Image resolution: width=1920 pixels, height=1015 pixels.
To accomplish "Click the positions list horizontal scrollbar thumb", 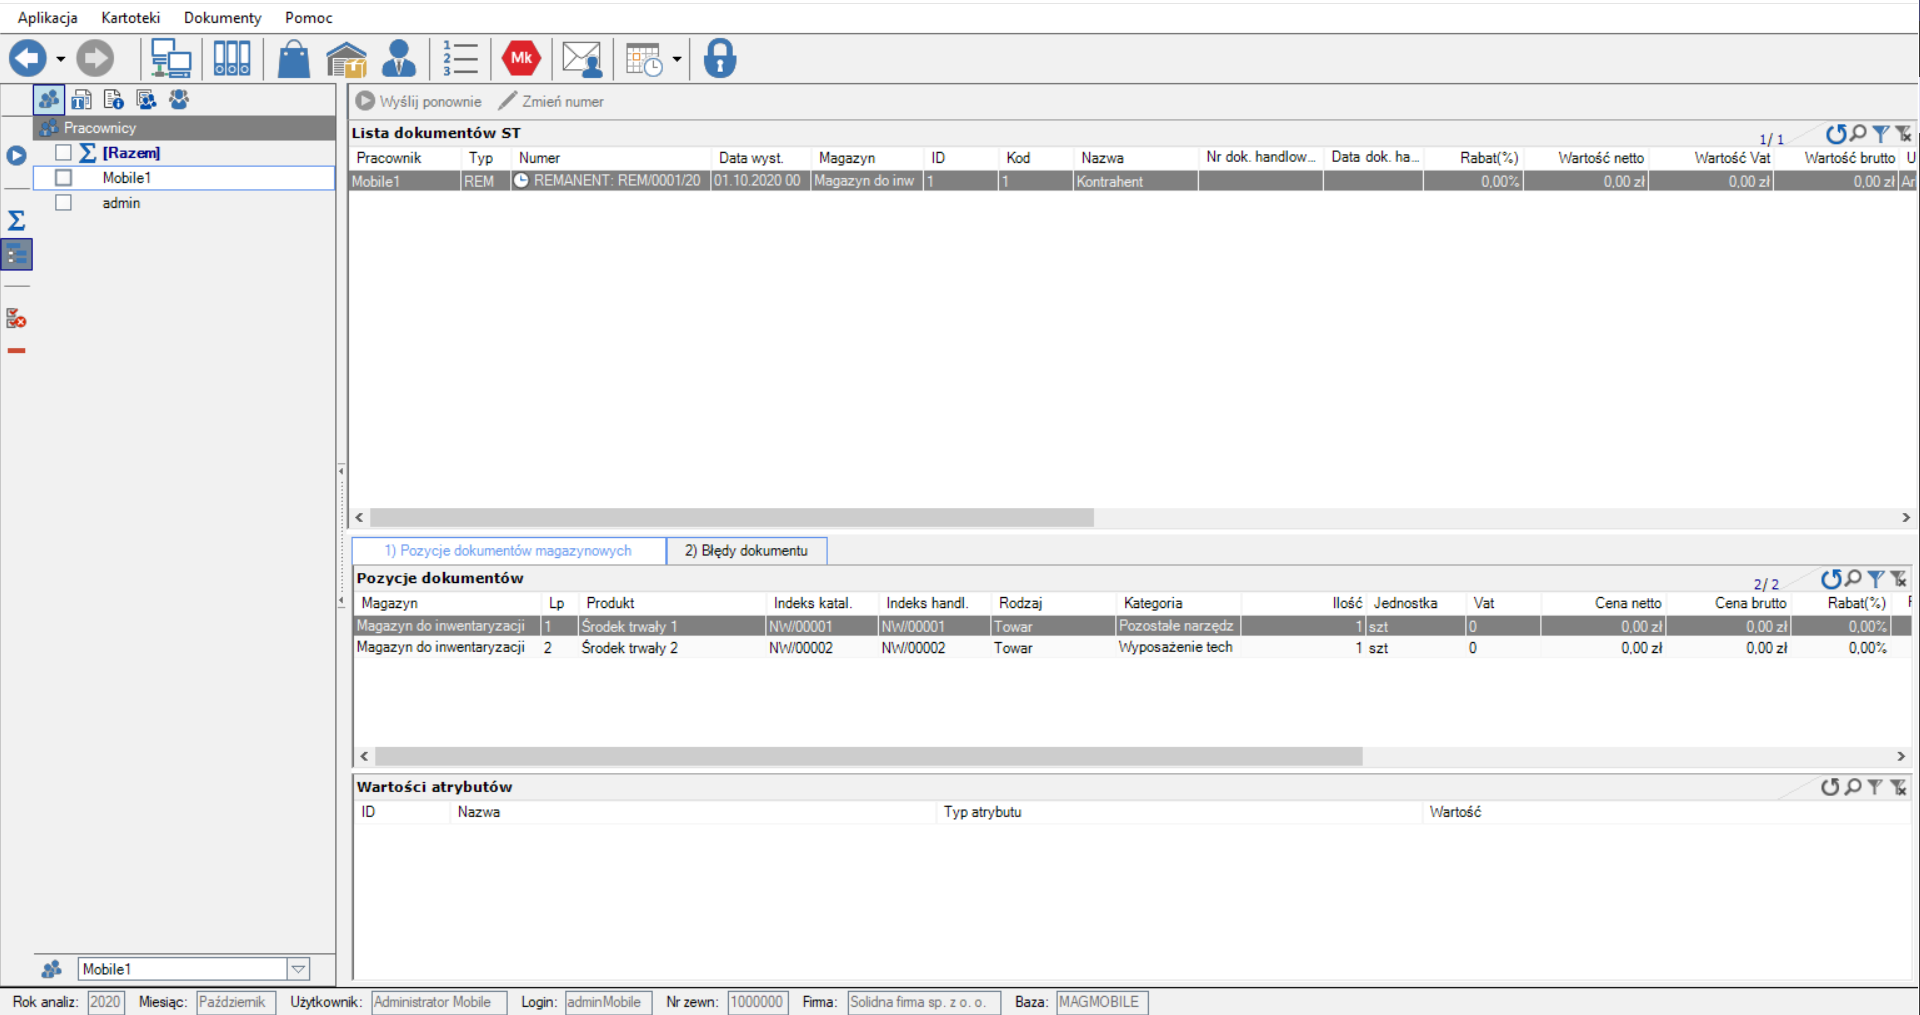I will click(x=868, y=757).
